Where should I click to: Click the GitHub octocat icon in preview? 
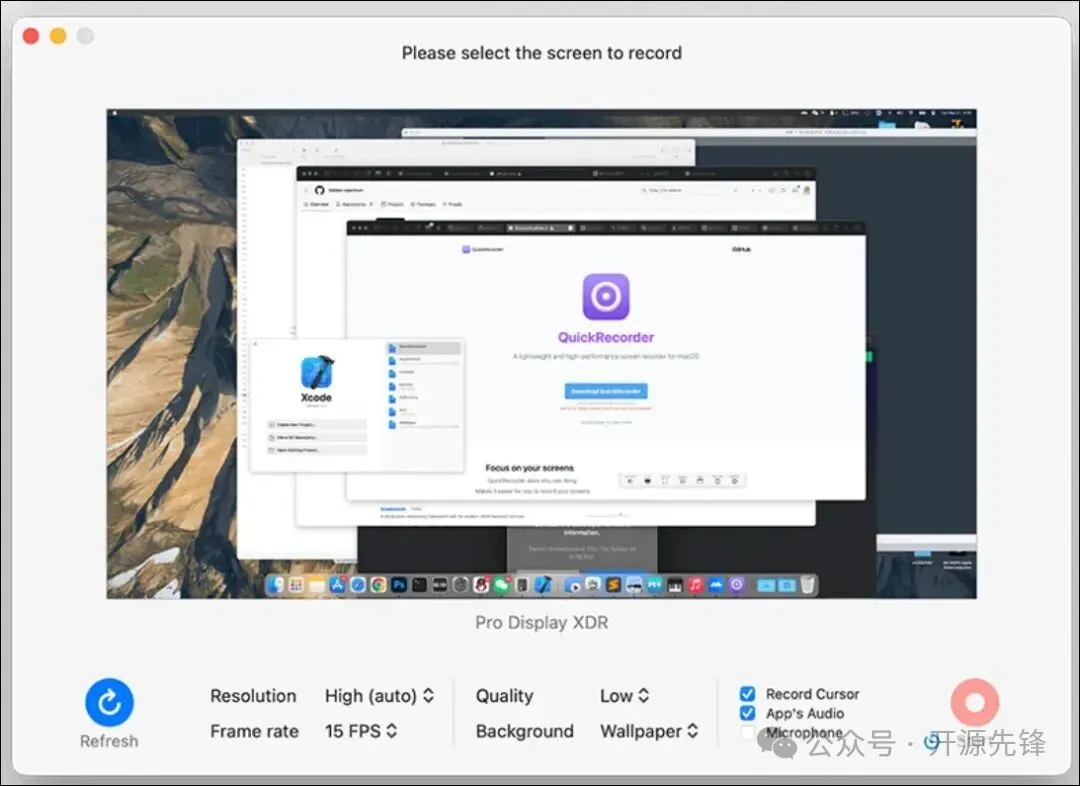tap(320, 190)
